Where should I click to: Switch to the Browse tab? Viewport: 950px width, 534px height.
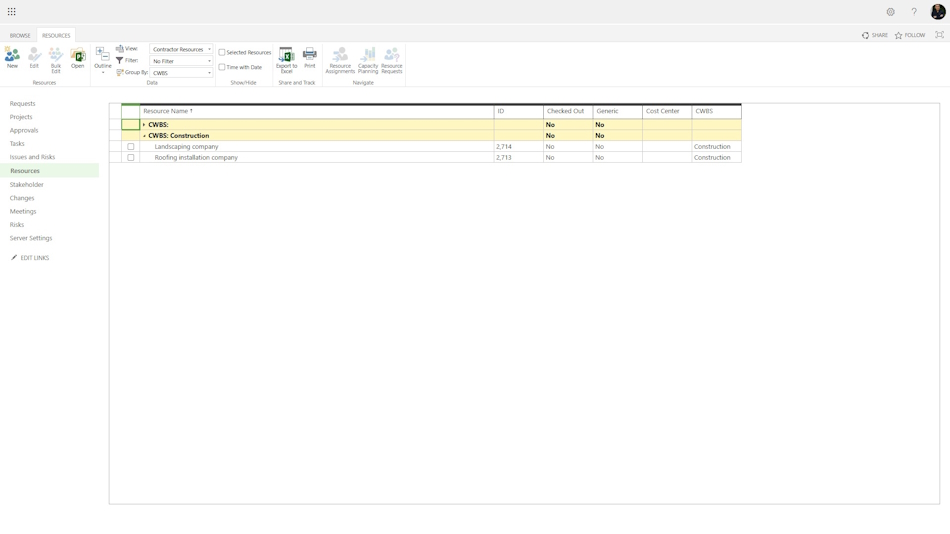[x=20, y=35]
